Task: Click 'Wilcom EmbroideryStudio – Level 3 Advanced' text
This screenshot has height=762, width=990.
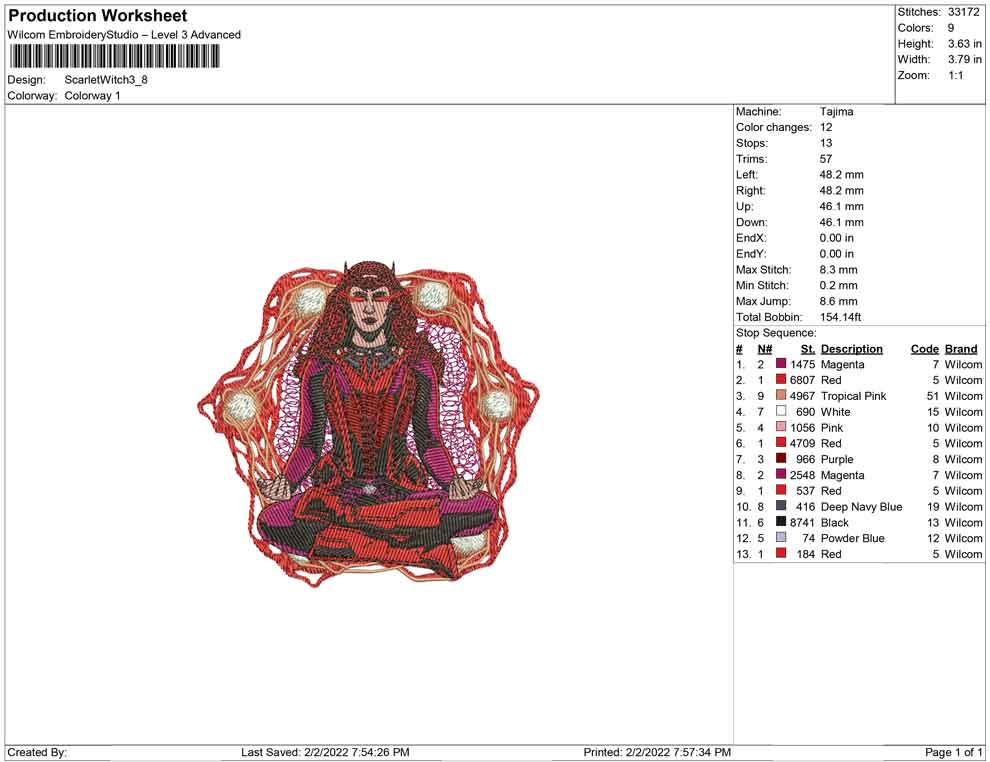Action: click(124, 35)
